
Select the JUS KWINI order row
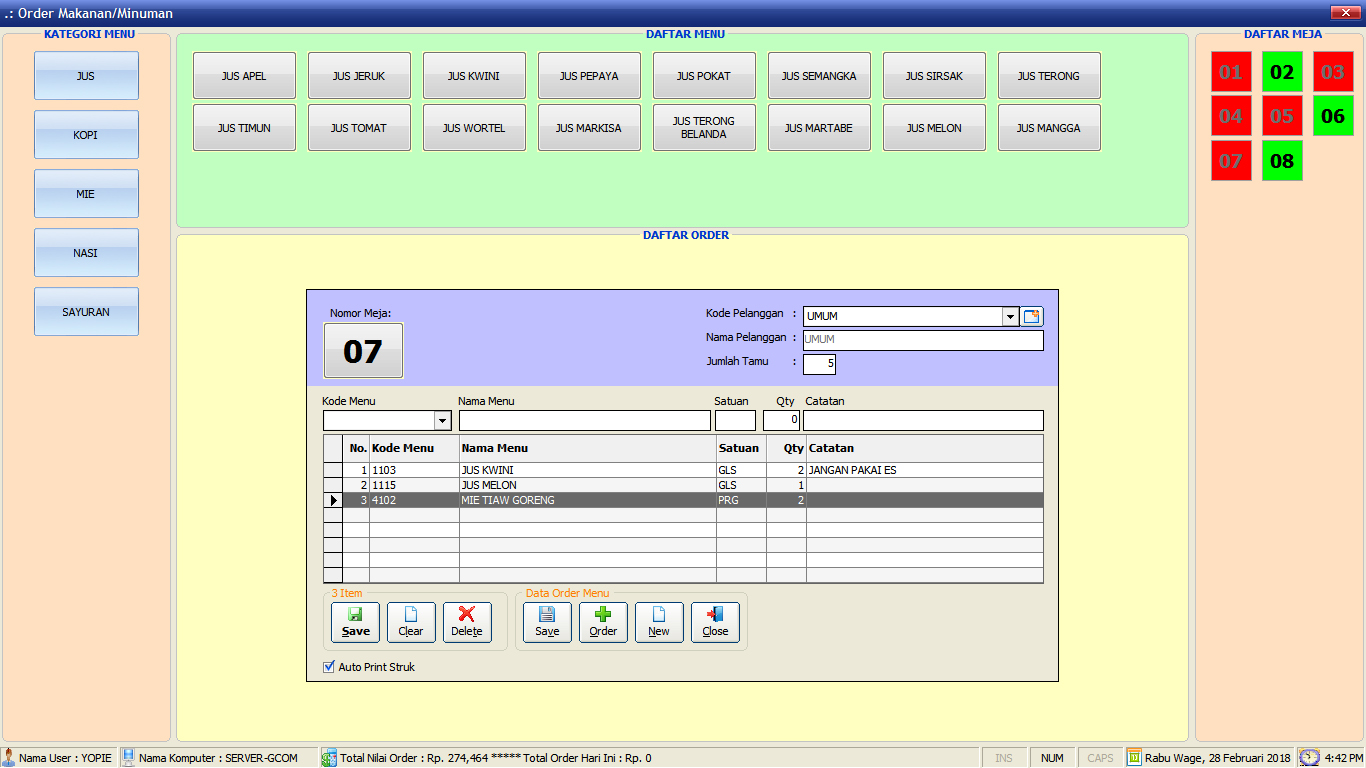coord(587,470)
